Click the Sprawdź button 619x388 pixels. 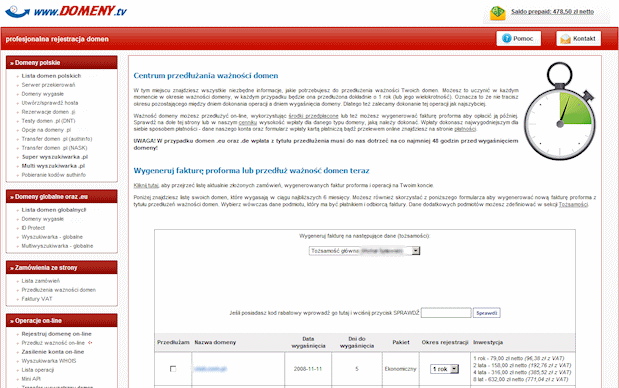[x=486, y=313]
